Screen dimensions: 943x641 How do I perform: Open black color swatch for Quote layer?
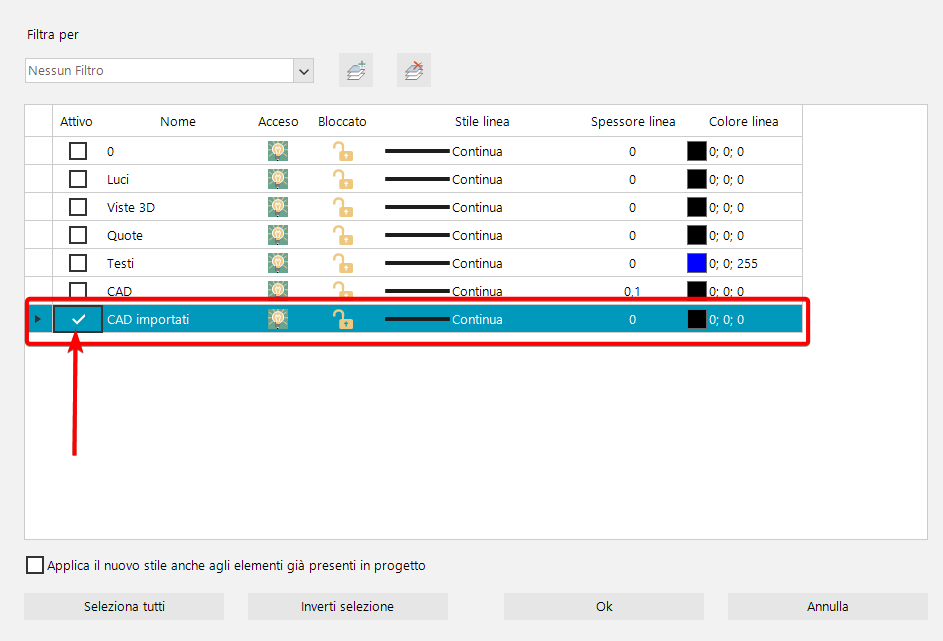click(696, 235)
